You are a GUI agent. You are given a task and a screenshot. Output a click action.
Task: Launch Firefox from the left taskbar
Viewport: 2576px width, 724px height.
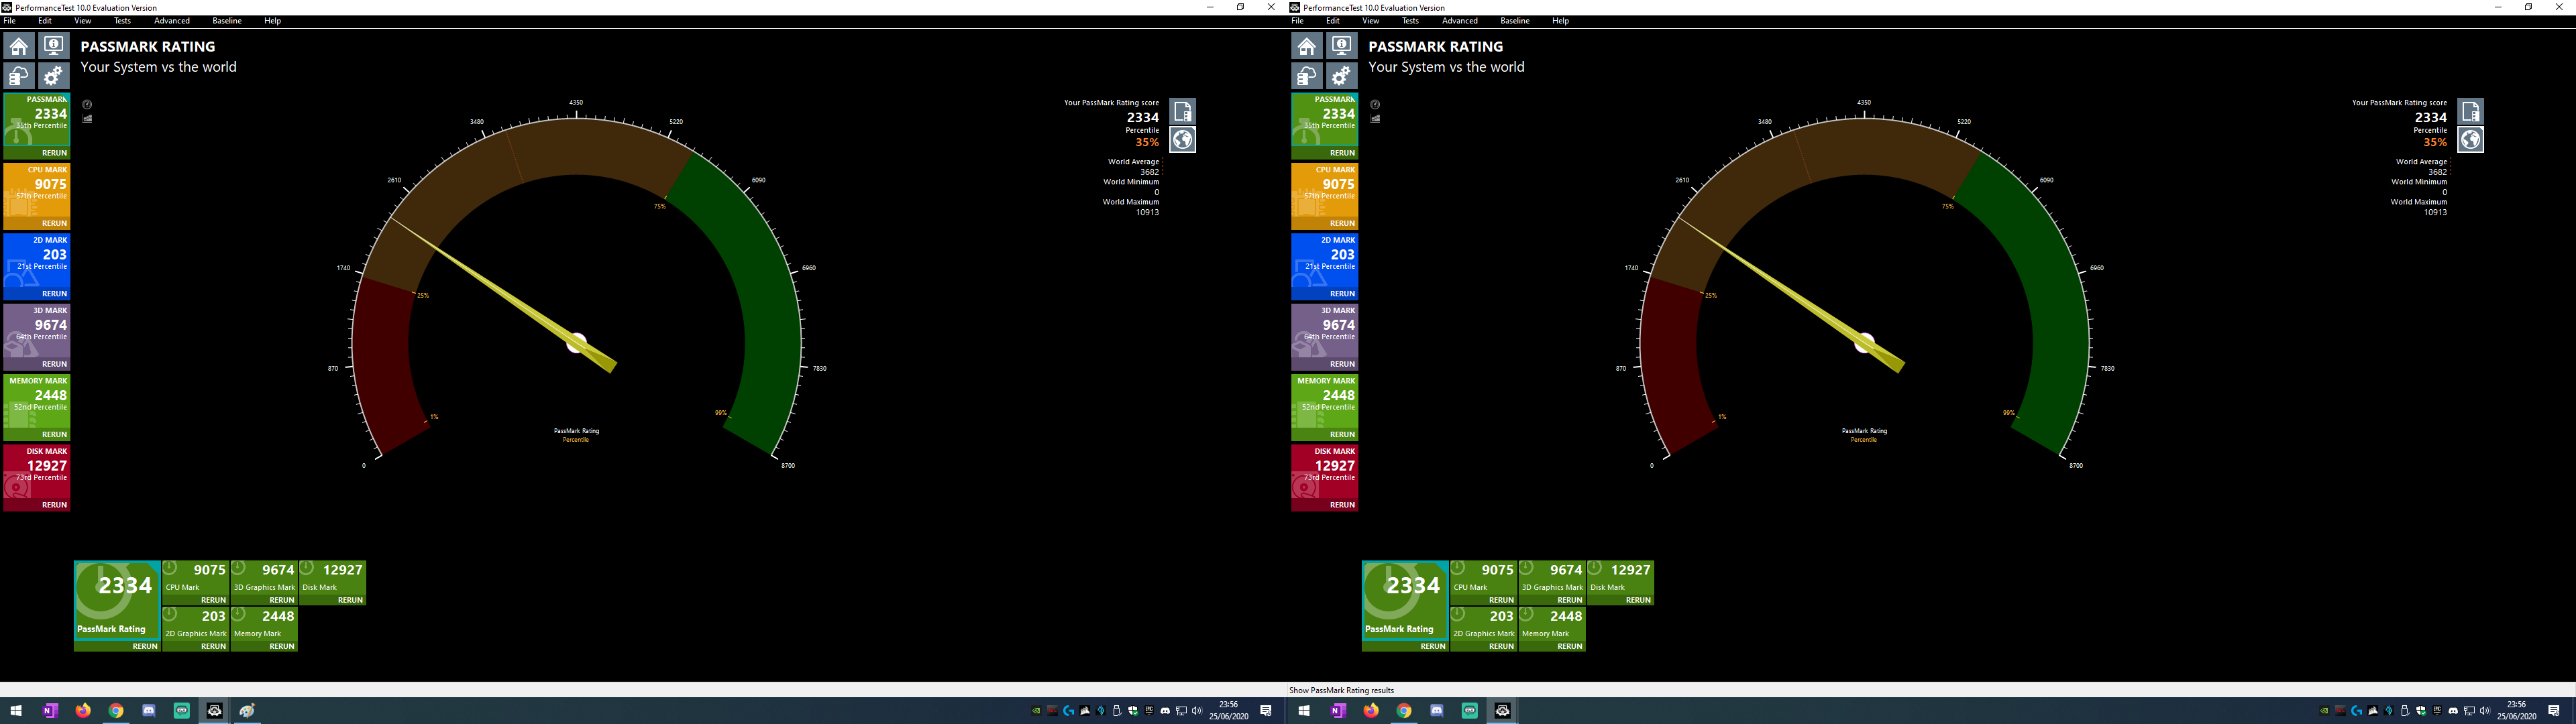83,711
